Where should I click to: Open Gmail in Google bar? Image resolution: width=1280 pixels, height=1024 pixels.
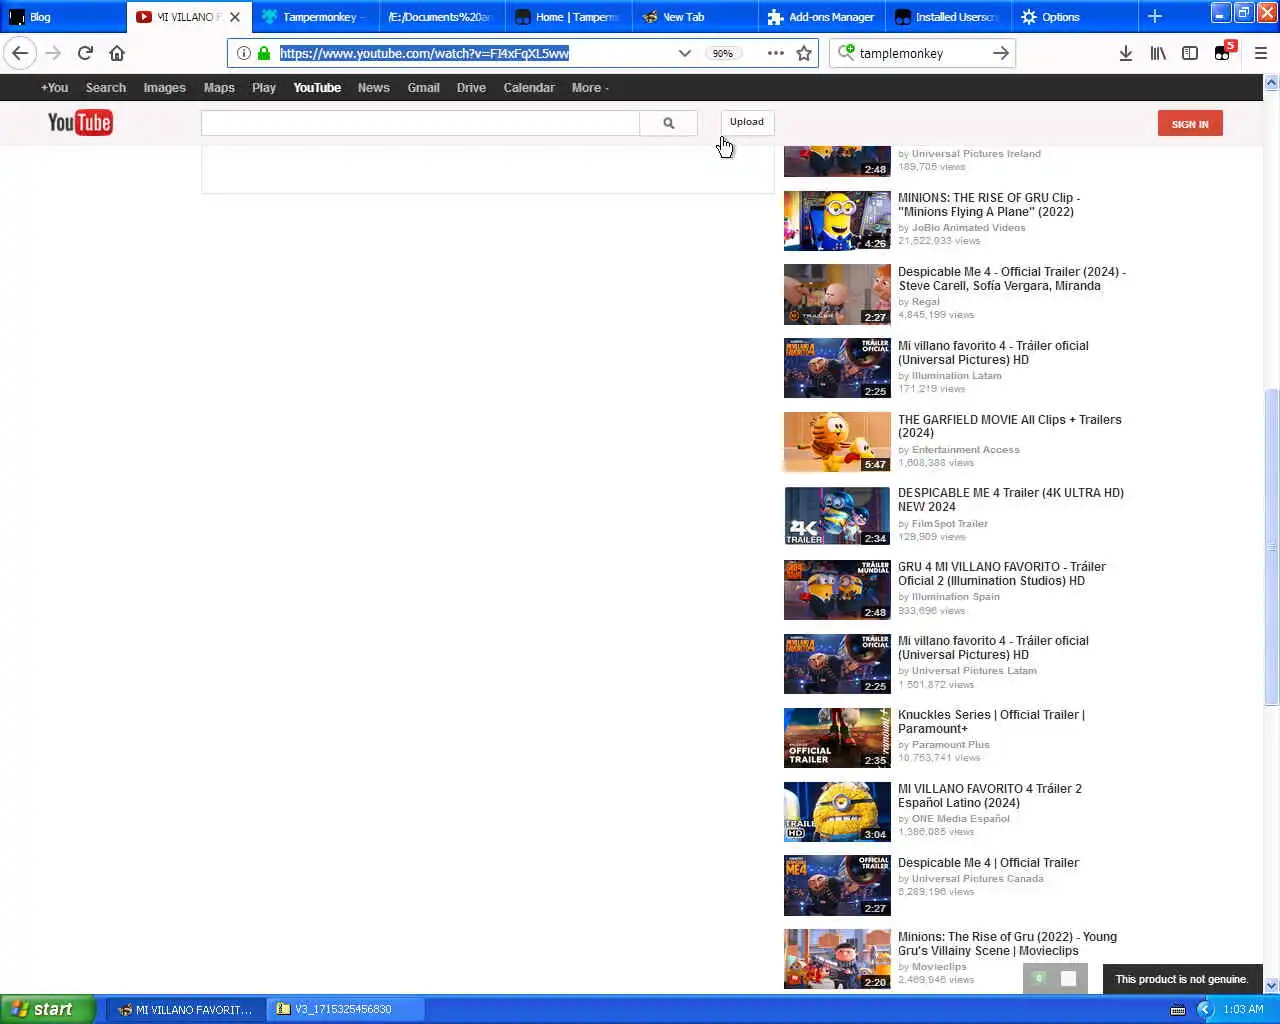tap(423, 88)
